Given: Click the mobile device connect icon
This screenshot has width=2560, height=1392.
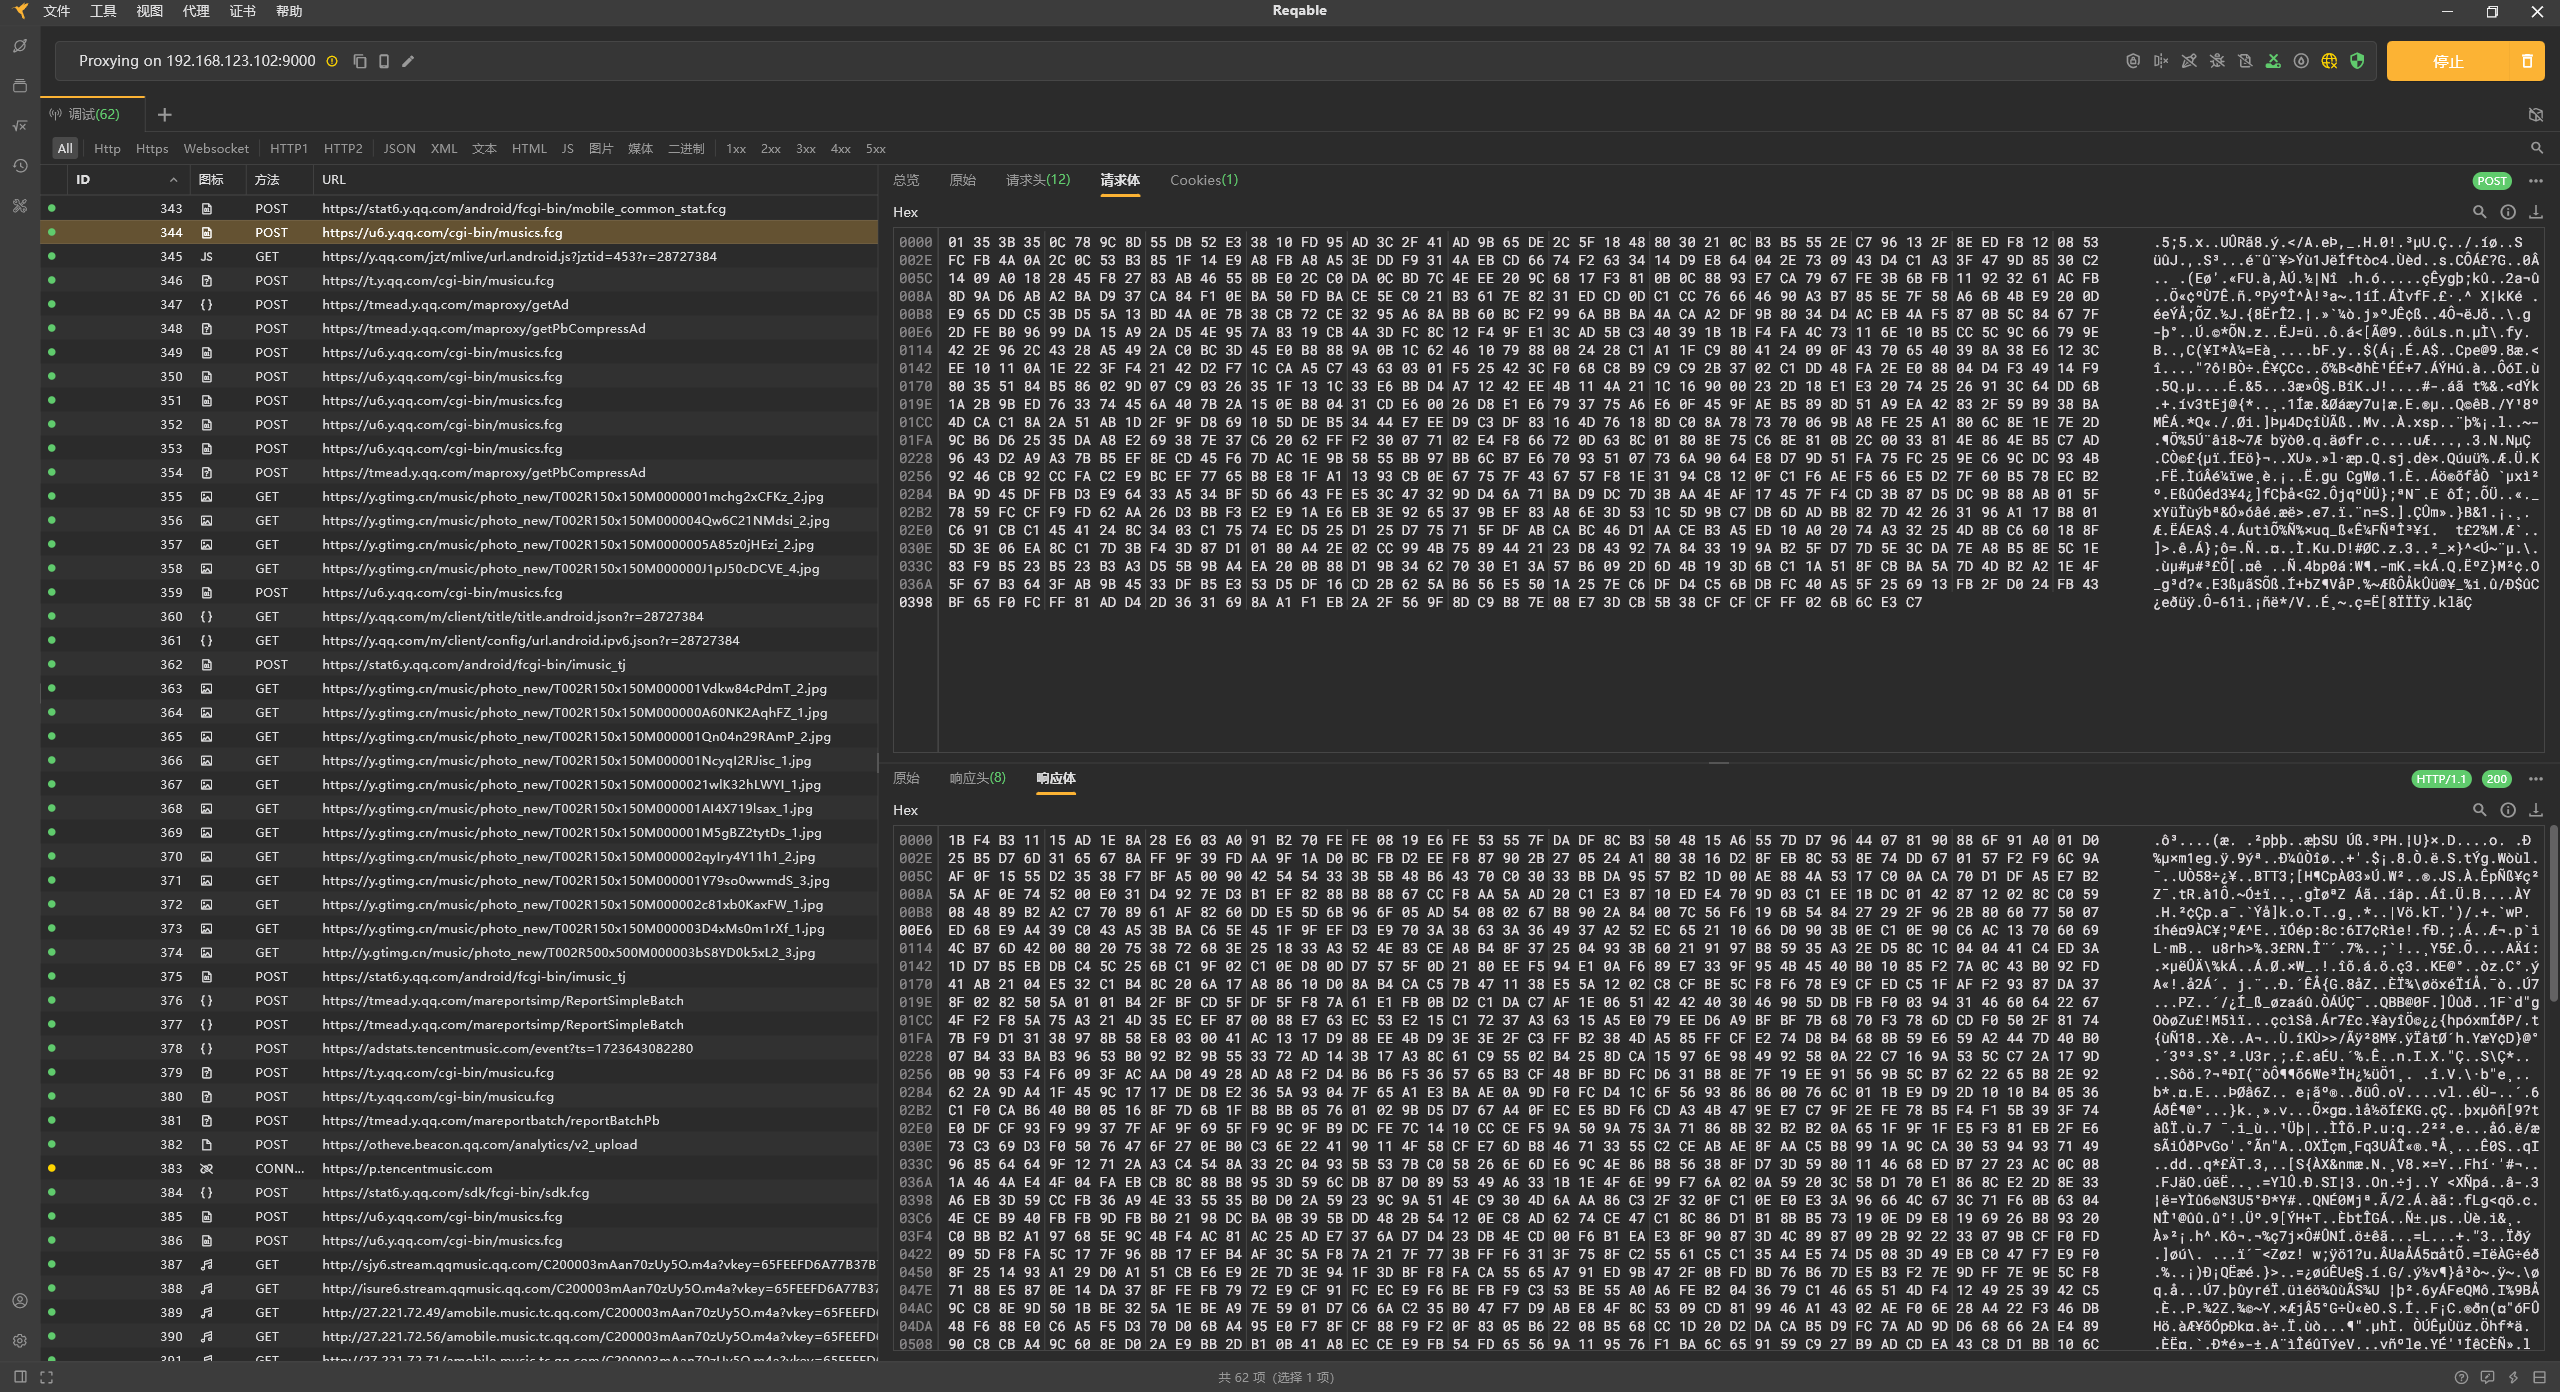Looking at the screenshot, I should 384,61.
